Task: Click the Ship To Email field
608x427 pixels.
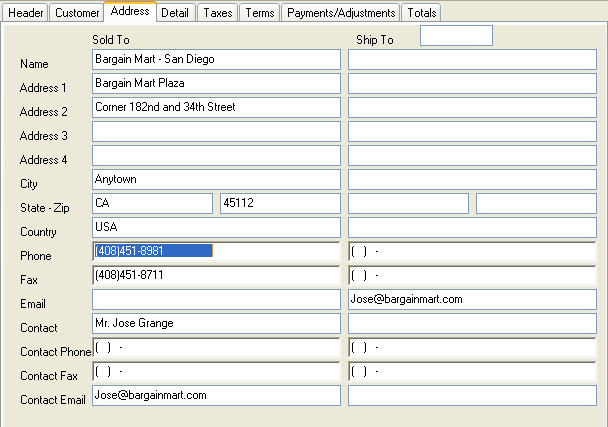Action: point(472,300)
